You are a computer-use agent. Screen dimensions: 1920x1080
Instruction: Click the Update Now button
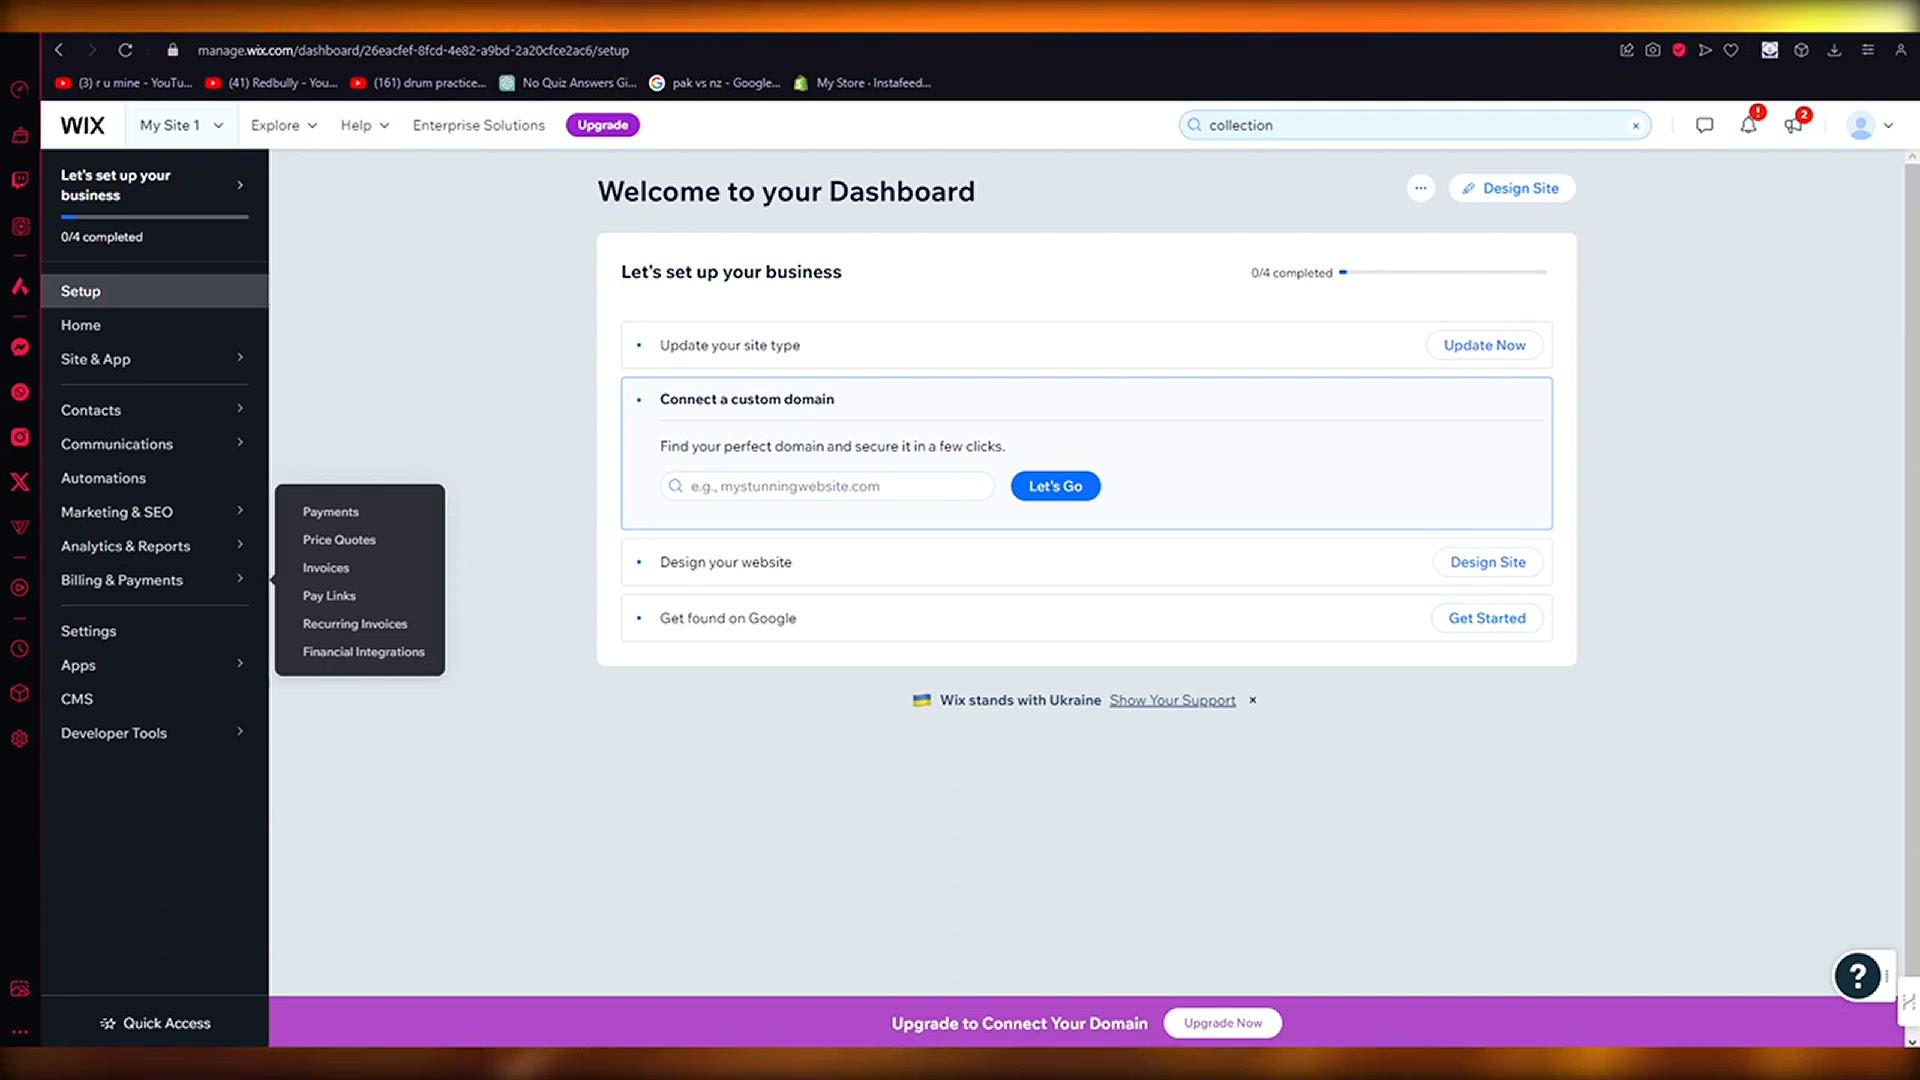pyautogui.click(x=1484, y=345)
